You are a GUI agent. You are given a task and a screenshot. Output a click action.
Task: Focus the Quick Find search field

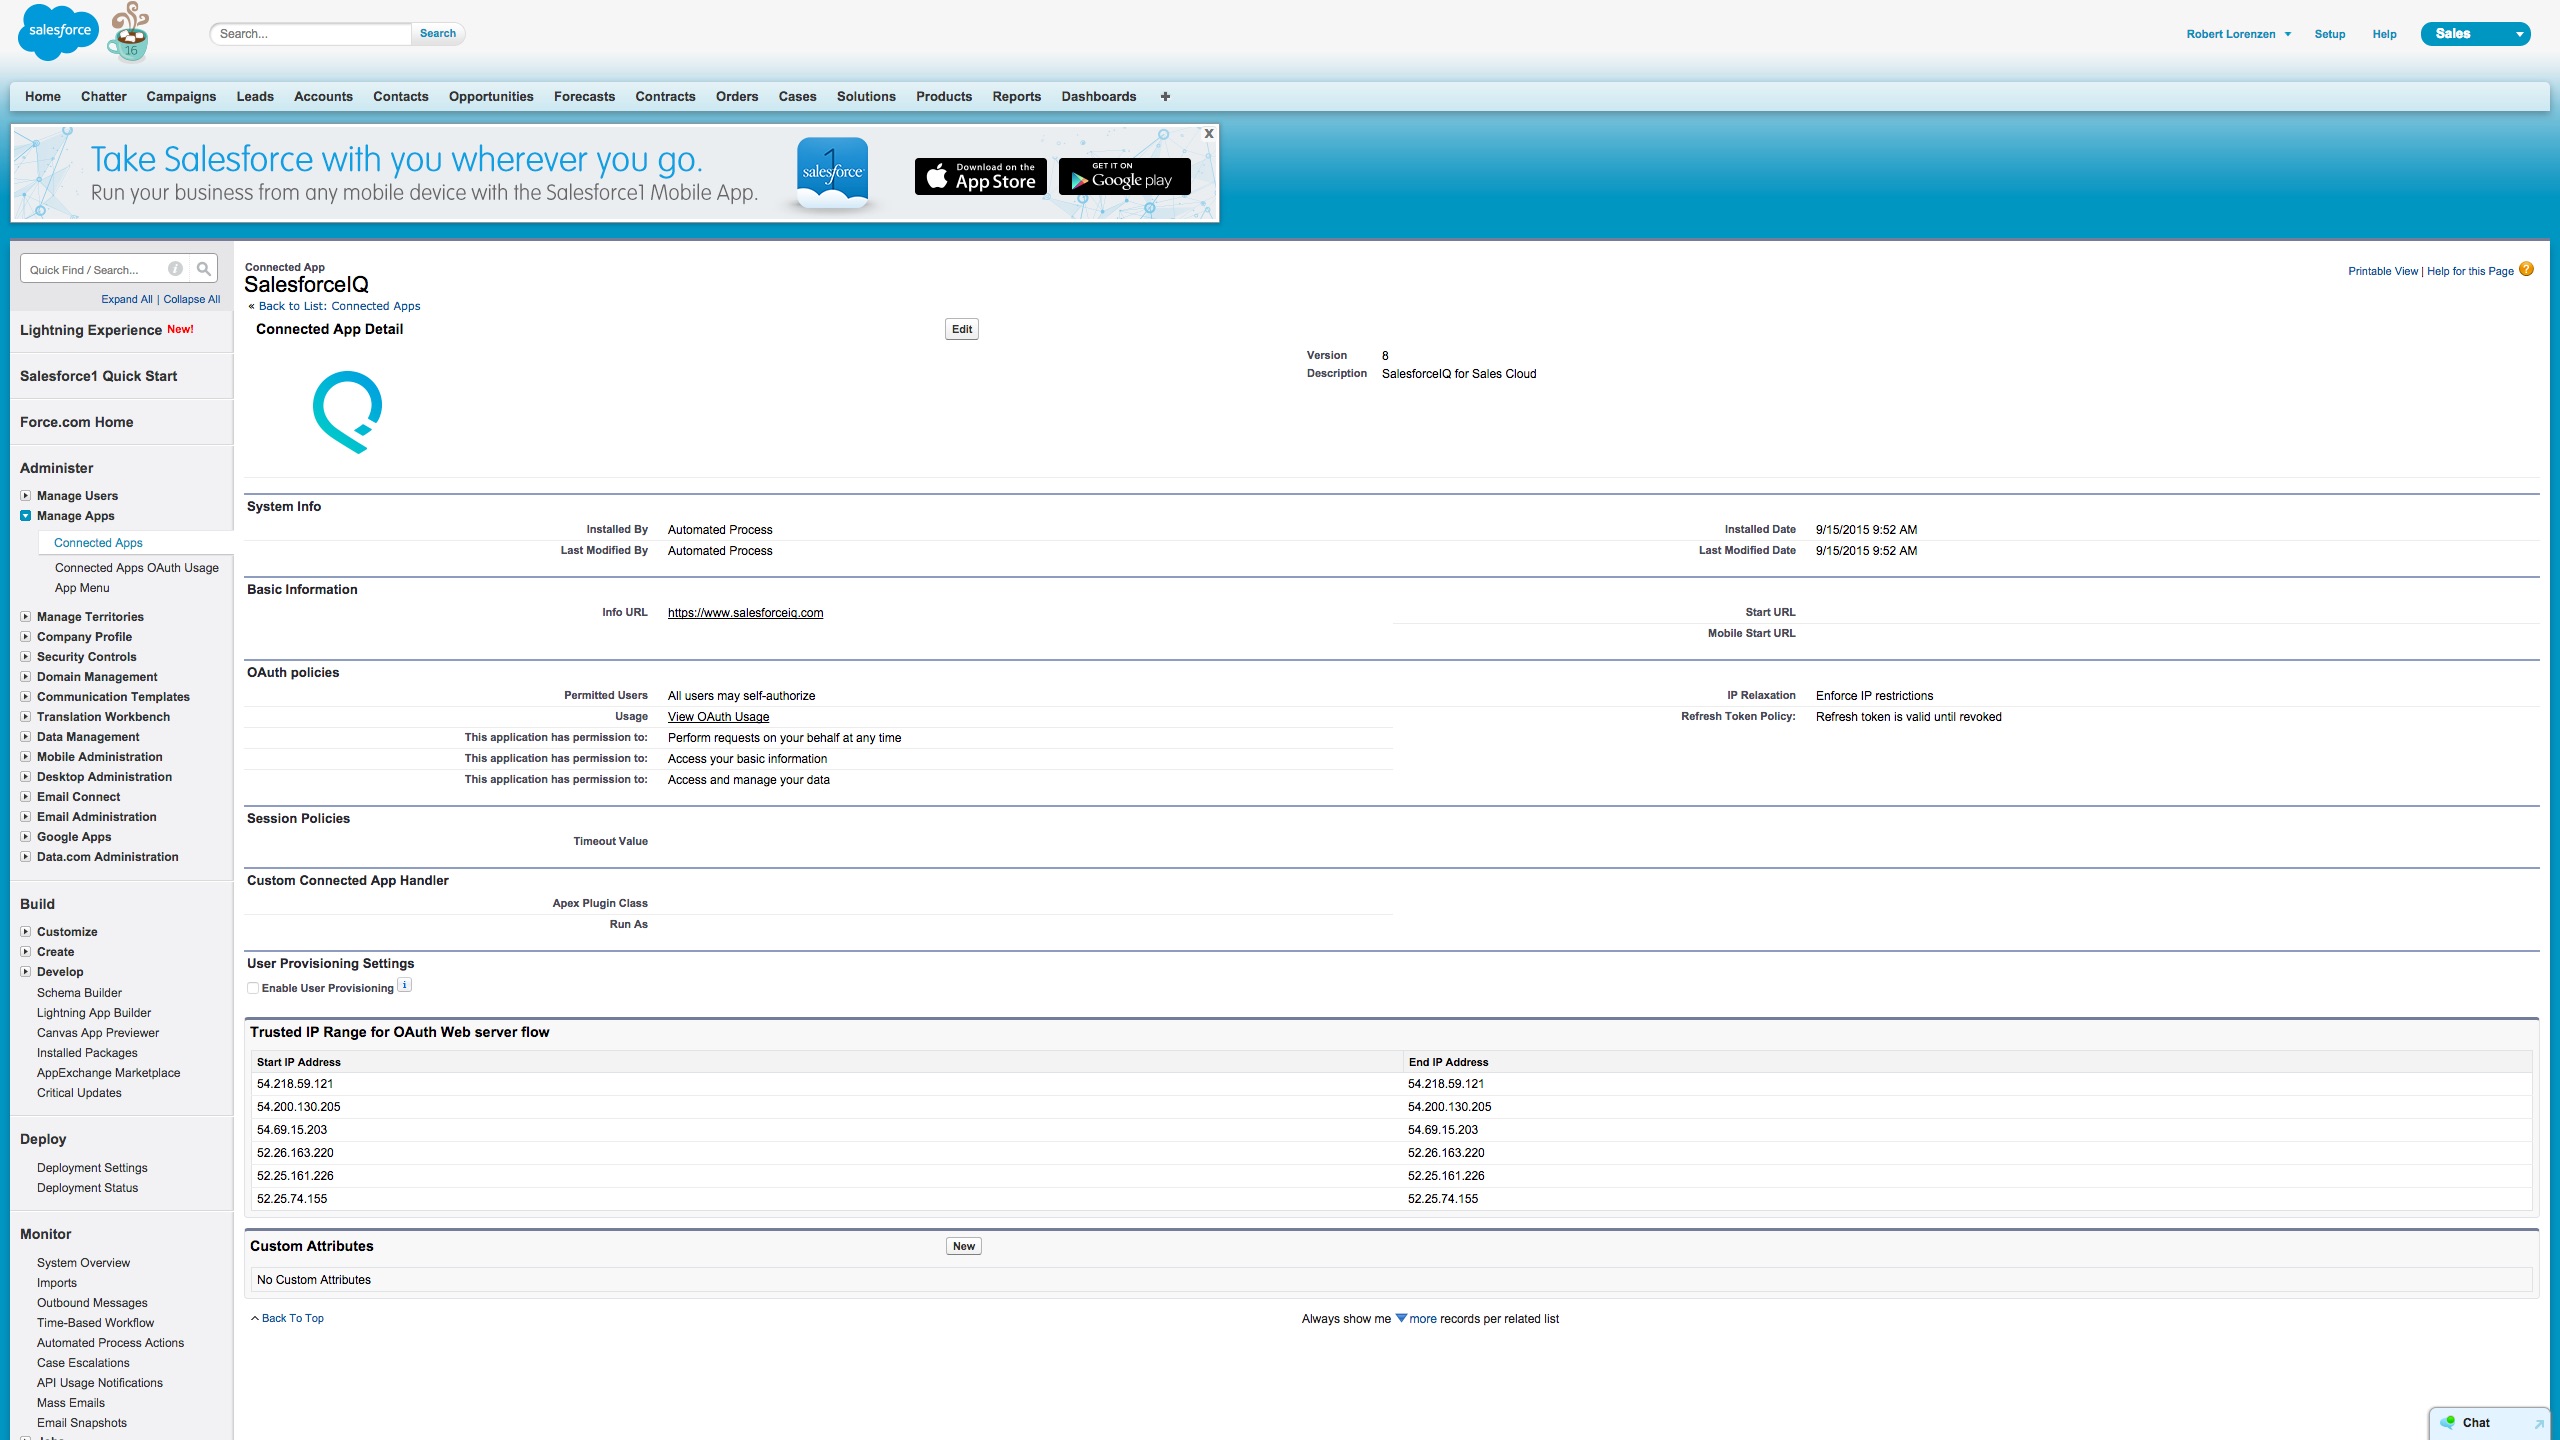[97, 269]
